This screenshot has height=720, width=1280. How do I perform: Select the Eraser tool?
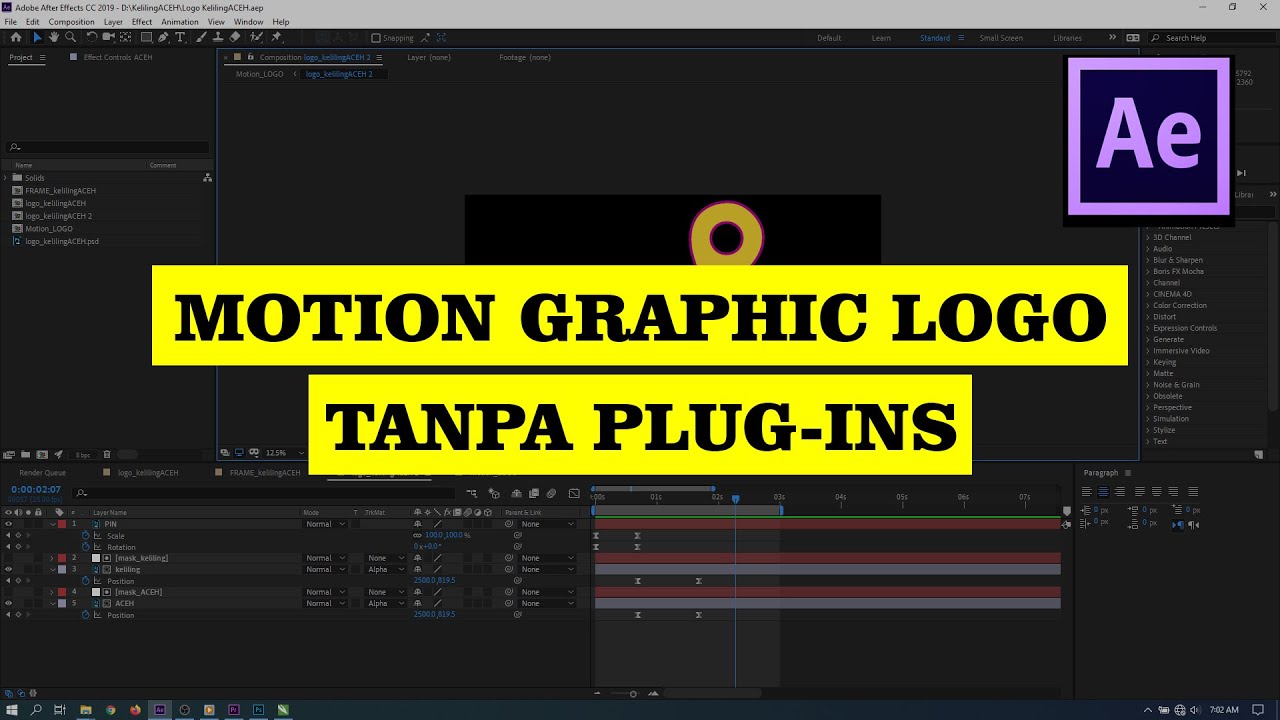[235, 37]
